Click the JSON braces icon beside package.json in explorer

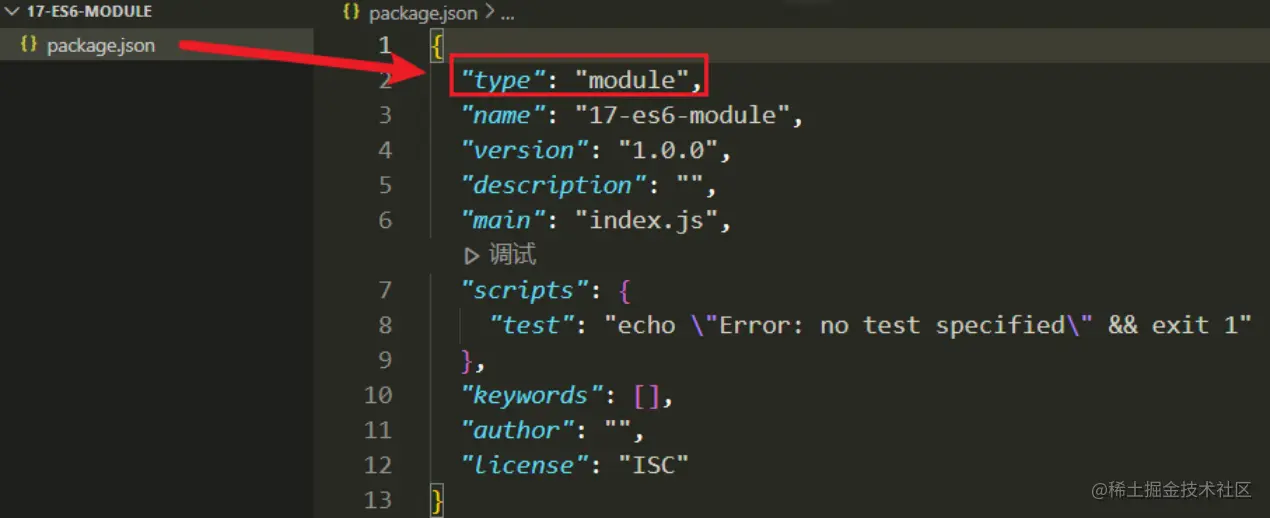click(29, 44)
